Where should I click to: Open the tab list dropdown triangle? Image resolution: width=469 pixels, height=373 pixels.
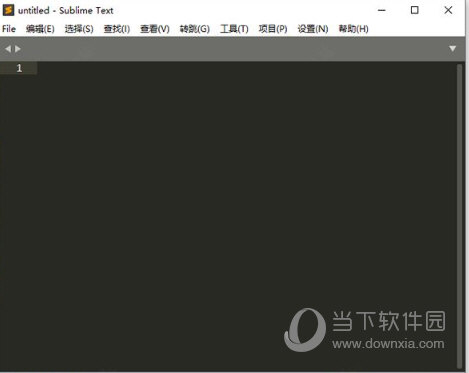pos(452,49)
